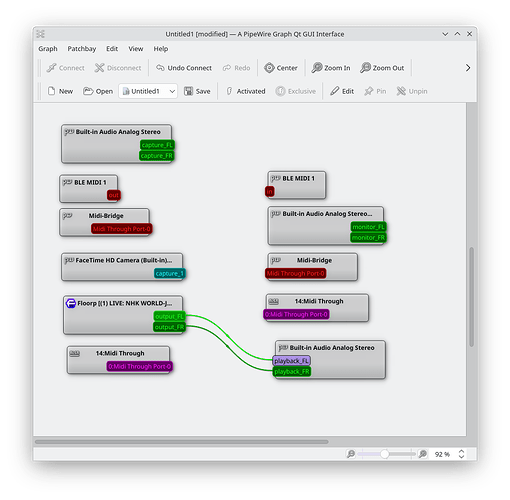
Task: Toggle the Activated patchbay option
Action: point(246,91)
